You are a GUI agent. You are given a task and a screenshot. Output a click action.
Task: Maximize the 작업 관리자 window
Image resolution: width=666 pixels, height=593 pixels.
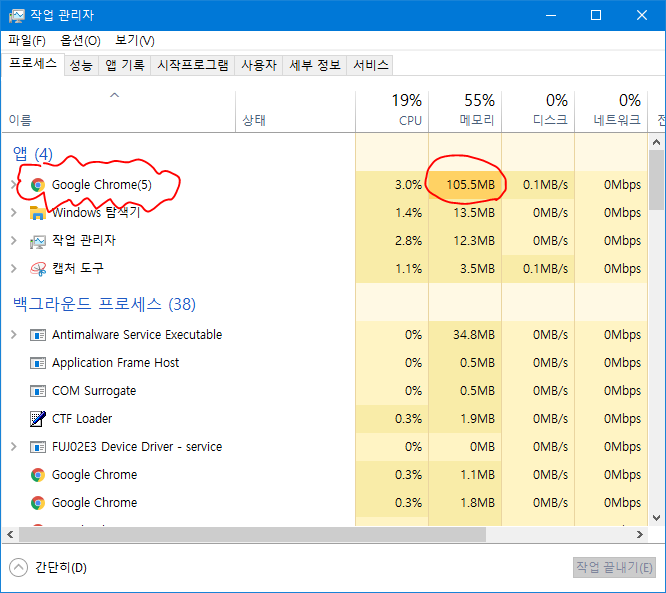pyautogui.click(x=596, y=15)
